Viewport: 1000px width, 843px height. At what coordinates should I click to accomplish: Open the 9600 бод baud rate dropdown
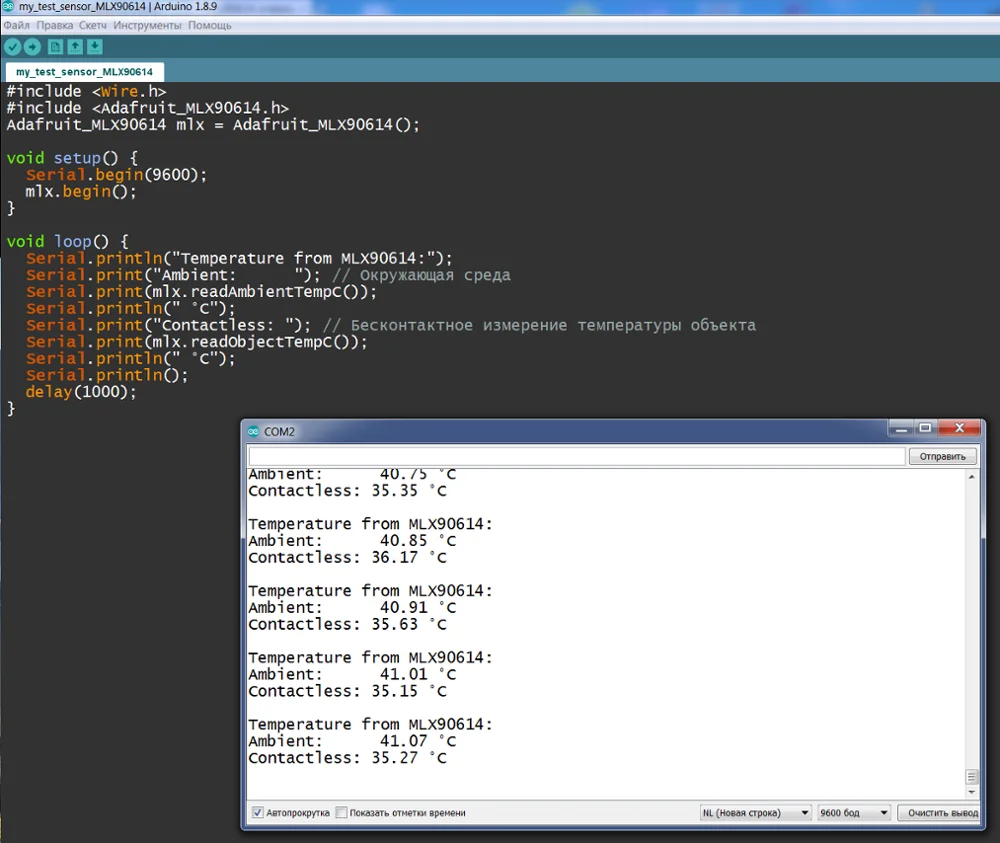[854, 813]
